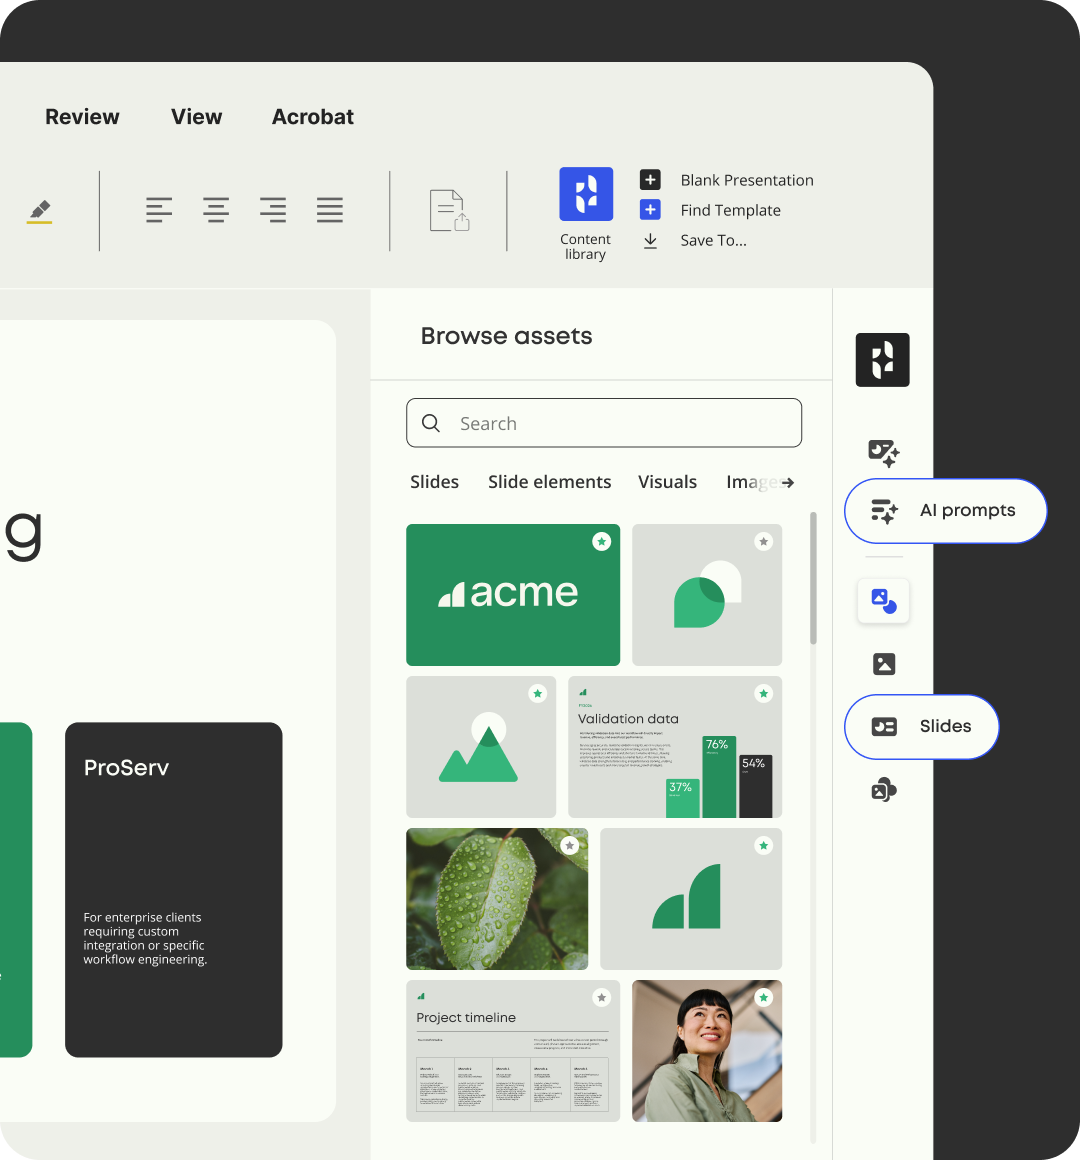
Task: Apply center text alignment
Action: pyautogui.click(x=216, y=210)
